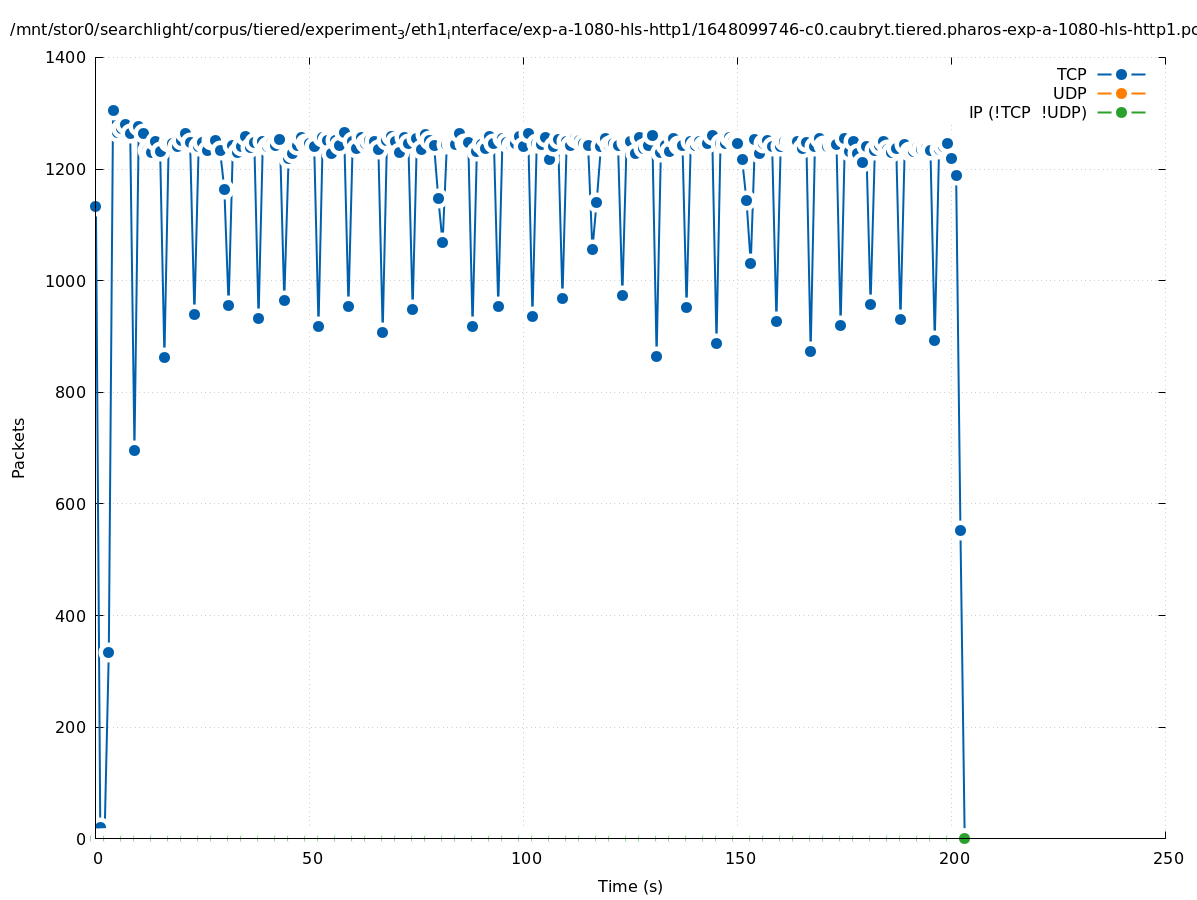The height and width of the screenshot is (900, 1197).
Task: Select the UDP legend label
Action: (x=1069, y=93)
